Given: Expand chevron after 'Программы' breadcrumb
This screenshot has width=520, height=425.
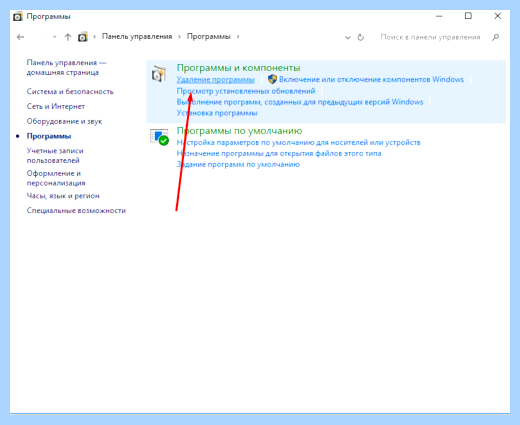Looking at the screenshot, I should tap(238, 37).
